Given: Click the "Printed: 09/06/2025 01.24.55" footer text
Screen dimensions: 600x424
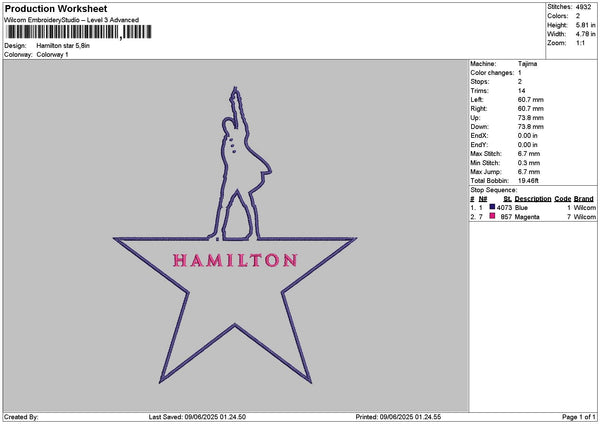Looking at the screenshot, I should (x=398, y=417).
